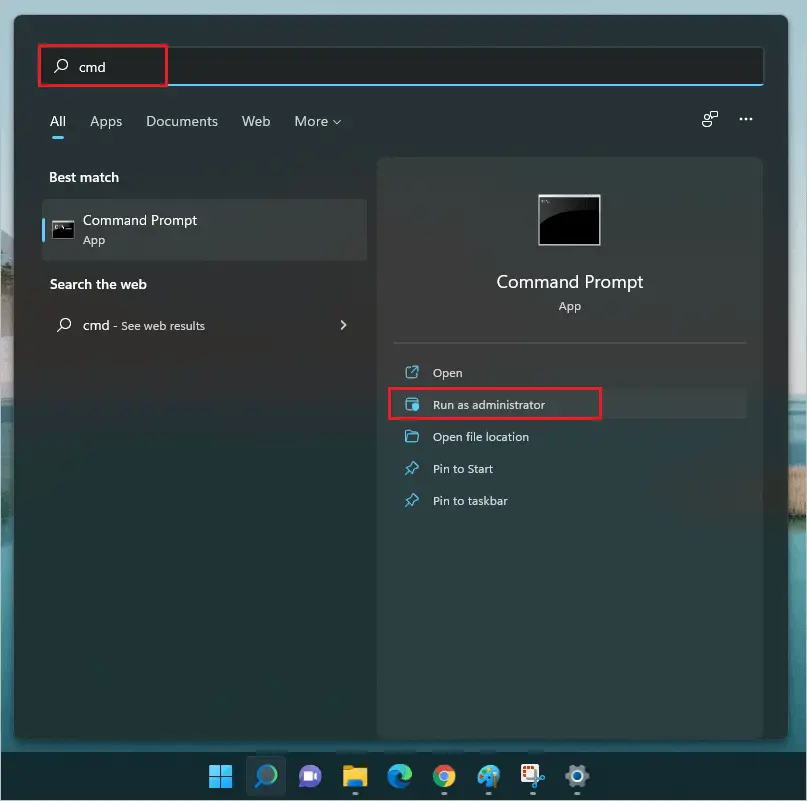Click the search box containing cmd
Viewport: 807px width, 801px height.
[401, 66]
